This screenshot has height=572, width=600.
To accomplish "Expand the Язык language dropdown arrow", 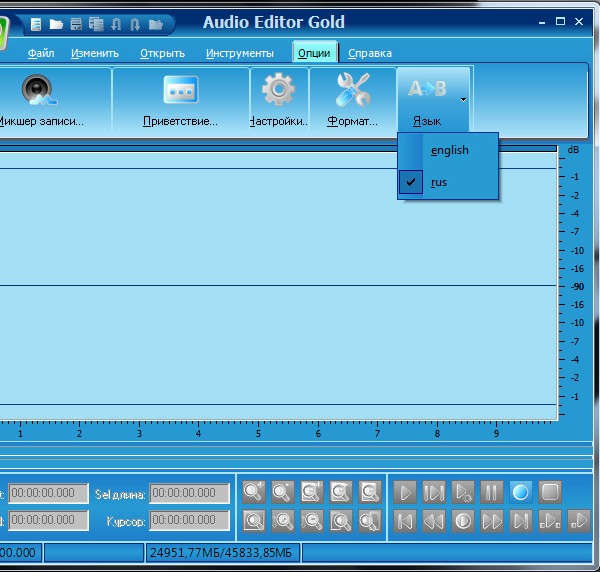I will coord(463,100).
